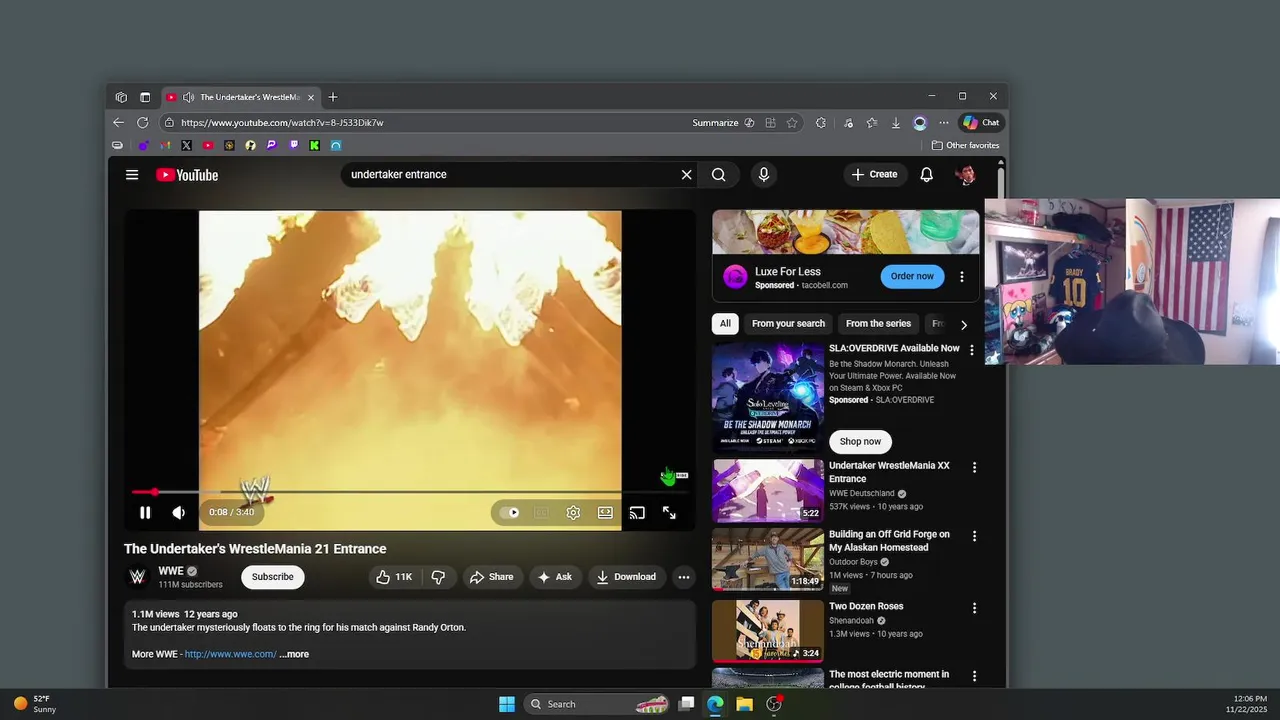Viewport: 1280px width, 720px height.
Task: Download the video
Action: click(x=626, y=577)
